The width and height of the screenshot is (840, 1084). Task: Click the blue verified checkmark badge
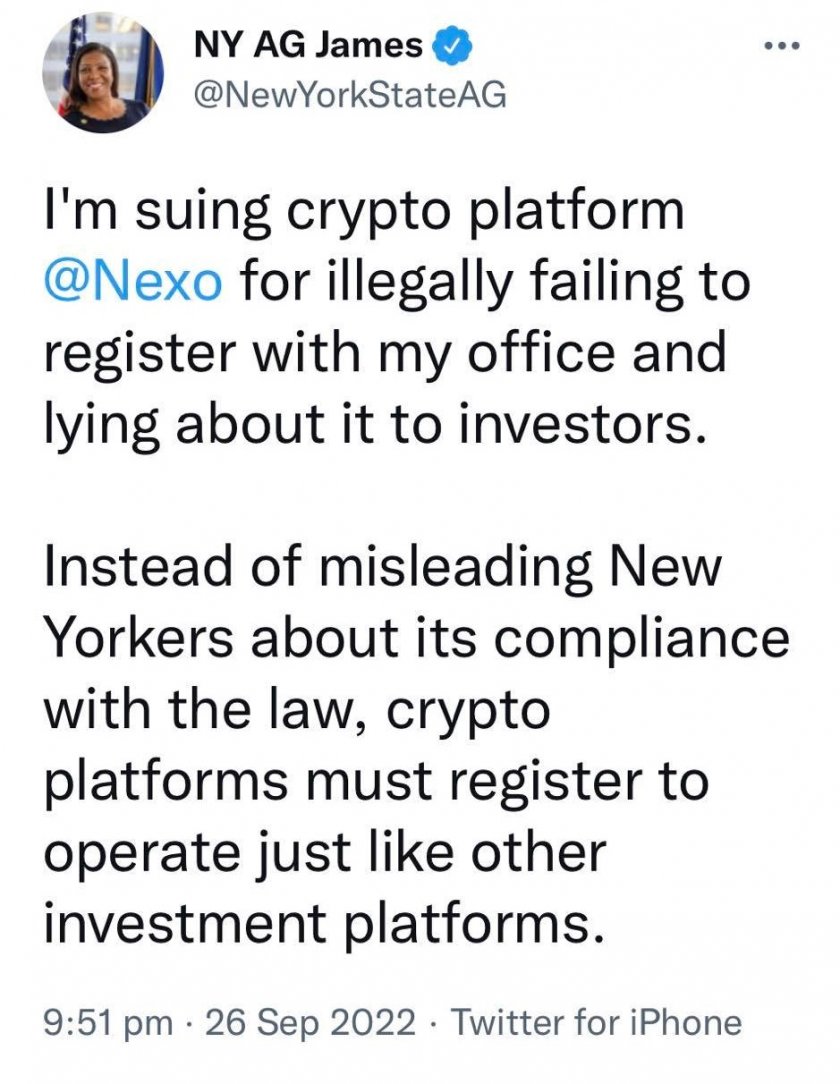451,46
